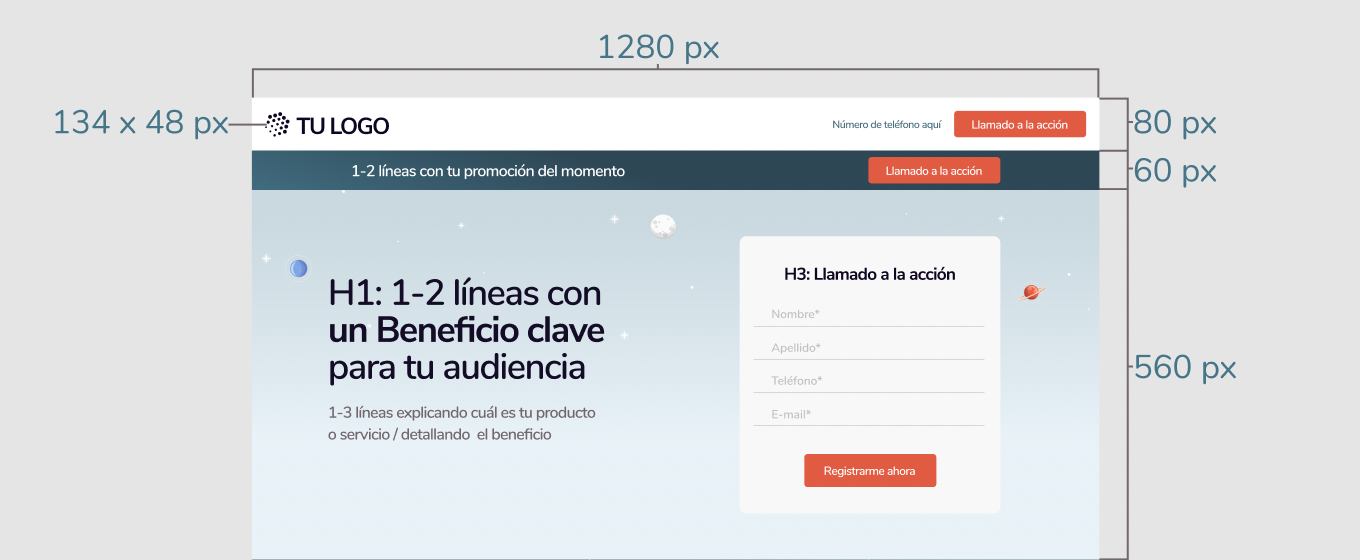Click the description text under the headline
Image resolution: width=1360 pixels, height=560 pixels.
coord(462,423)
